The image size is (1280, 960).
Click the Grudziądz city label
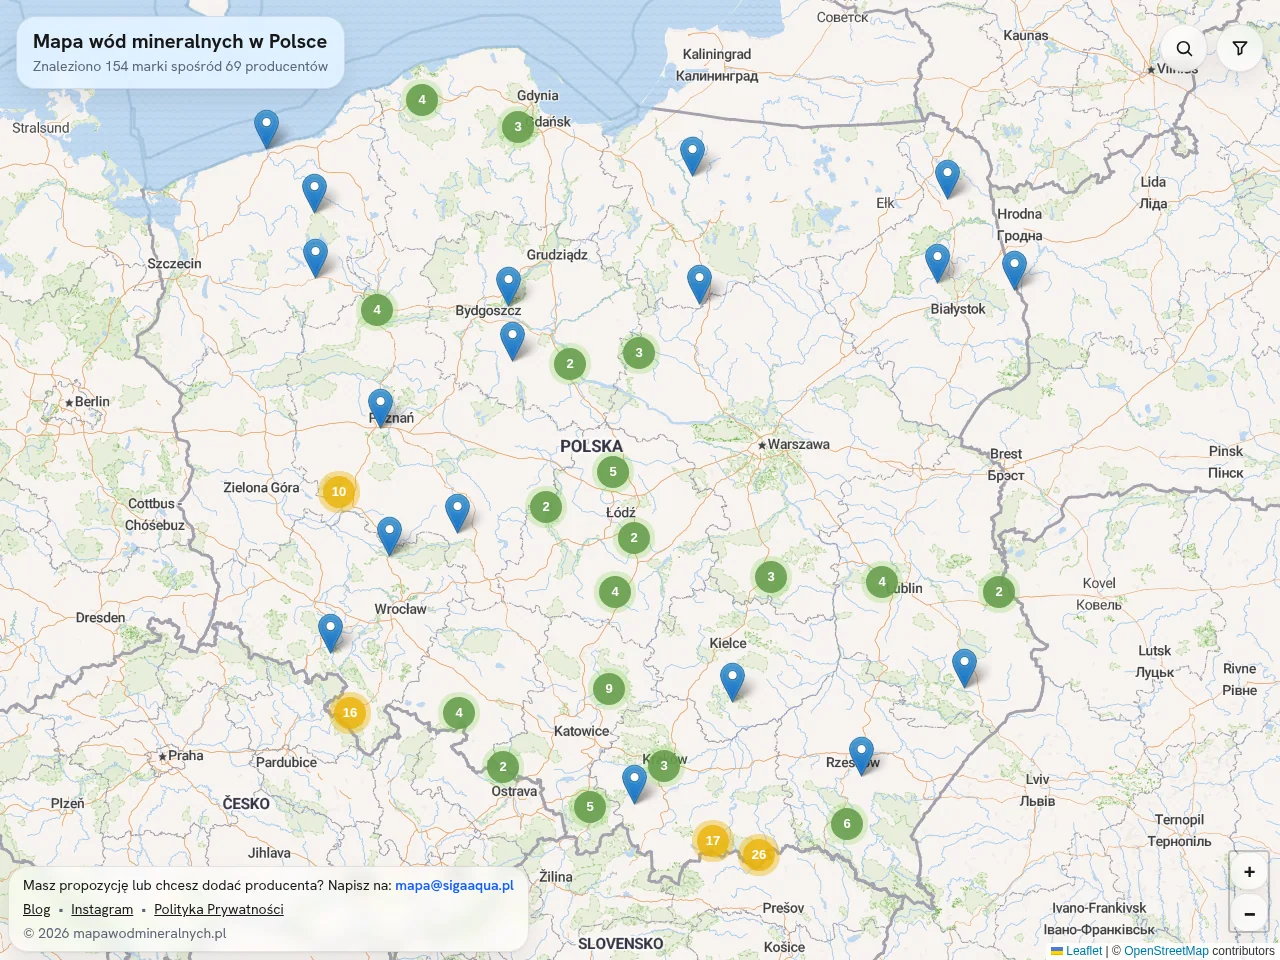(557, 255)
